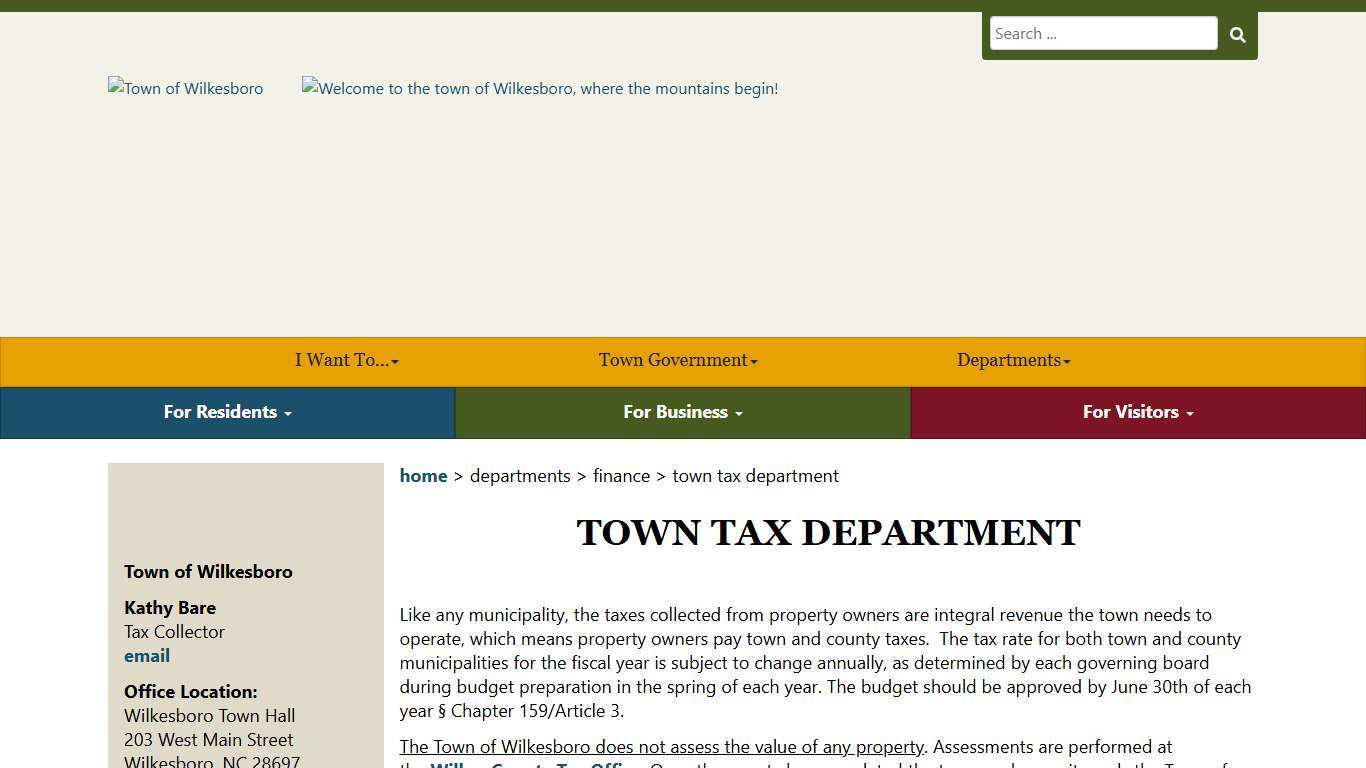Screen dimensions: 1366x768
Task: Select the For Visitors navigation tab
Action: click(1138, 412)
